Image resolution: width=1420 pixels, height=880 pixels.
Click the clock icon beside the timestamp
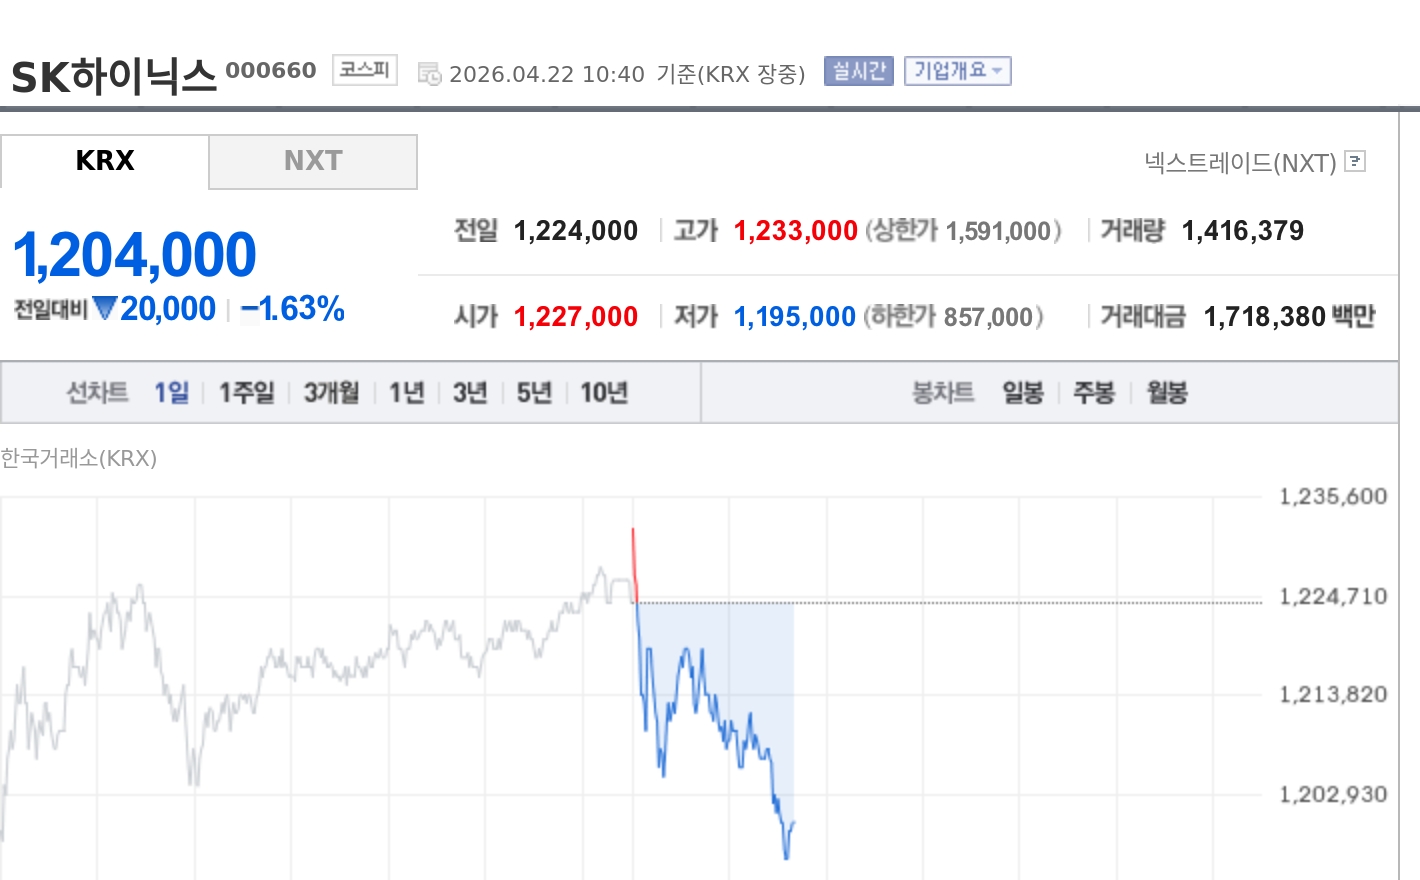(428, 72)
